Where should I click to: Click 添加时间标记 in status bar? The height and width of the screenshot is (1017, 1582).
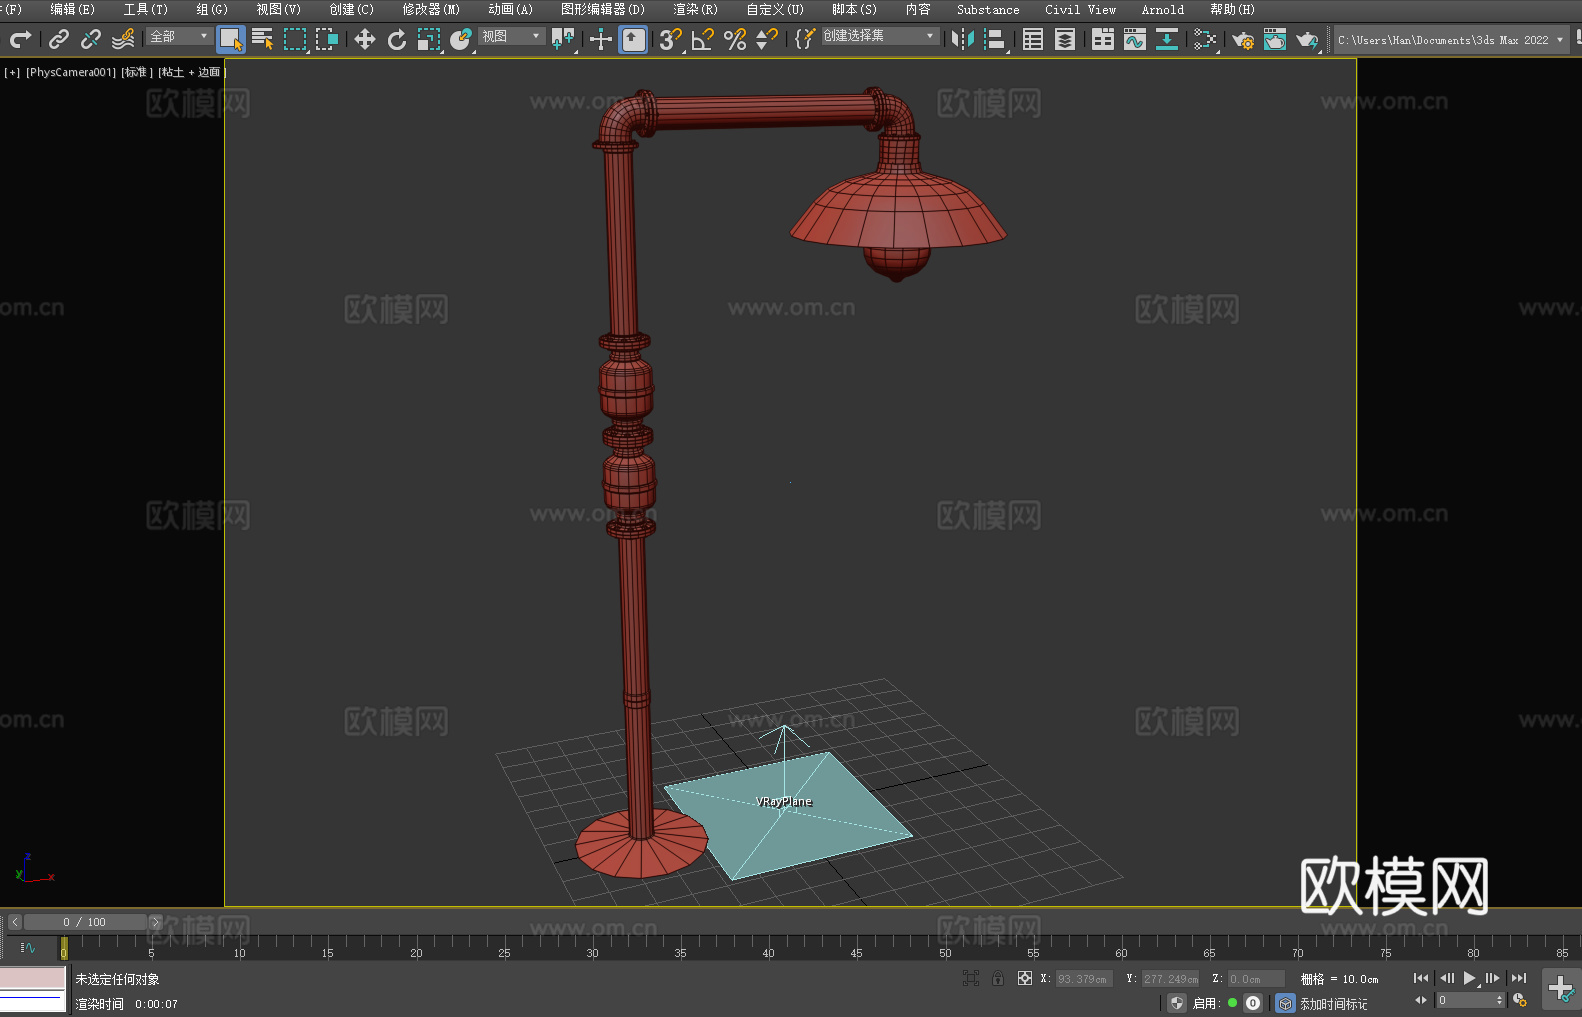click(1333, 1004)
